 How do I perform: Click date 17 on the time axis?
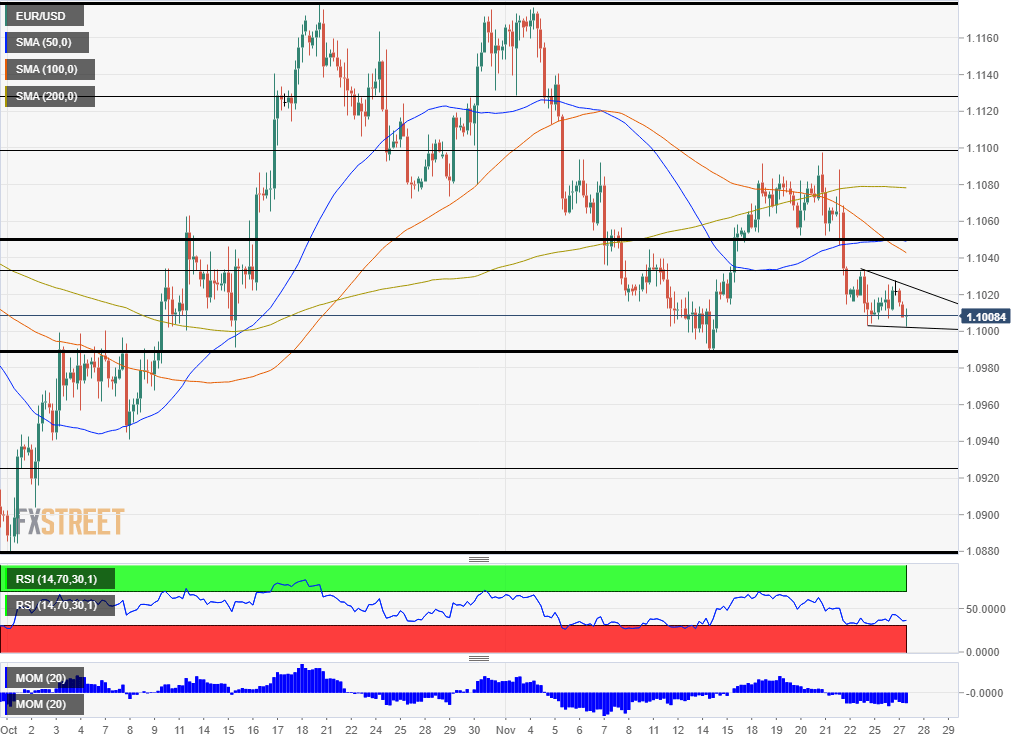point(278,730)
